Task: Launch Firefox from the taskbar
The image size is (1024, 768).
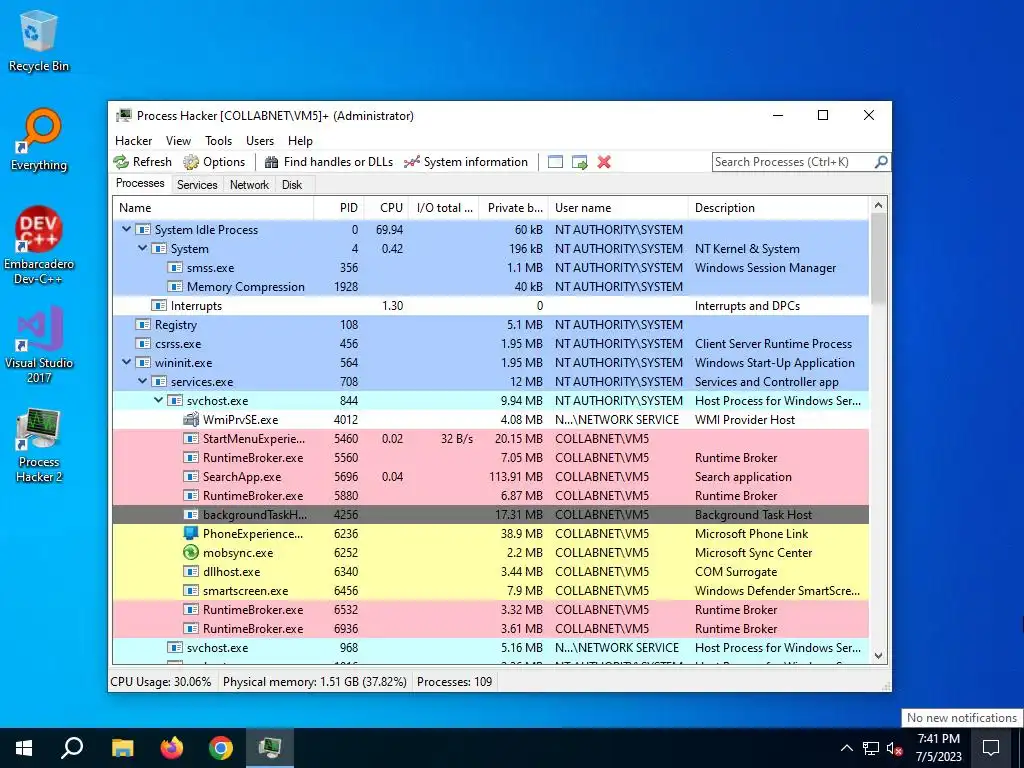Action: click(172, 748)
